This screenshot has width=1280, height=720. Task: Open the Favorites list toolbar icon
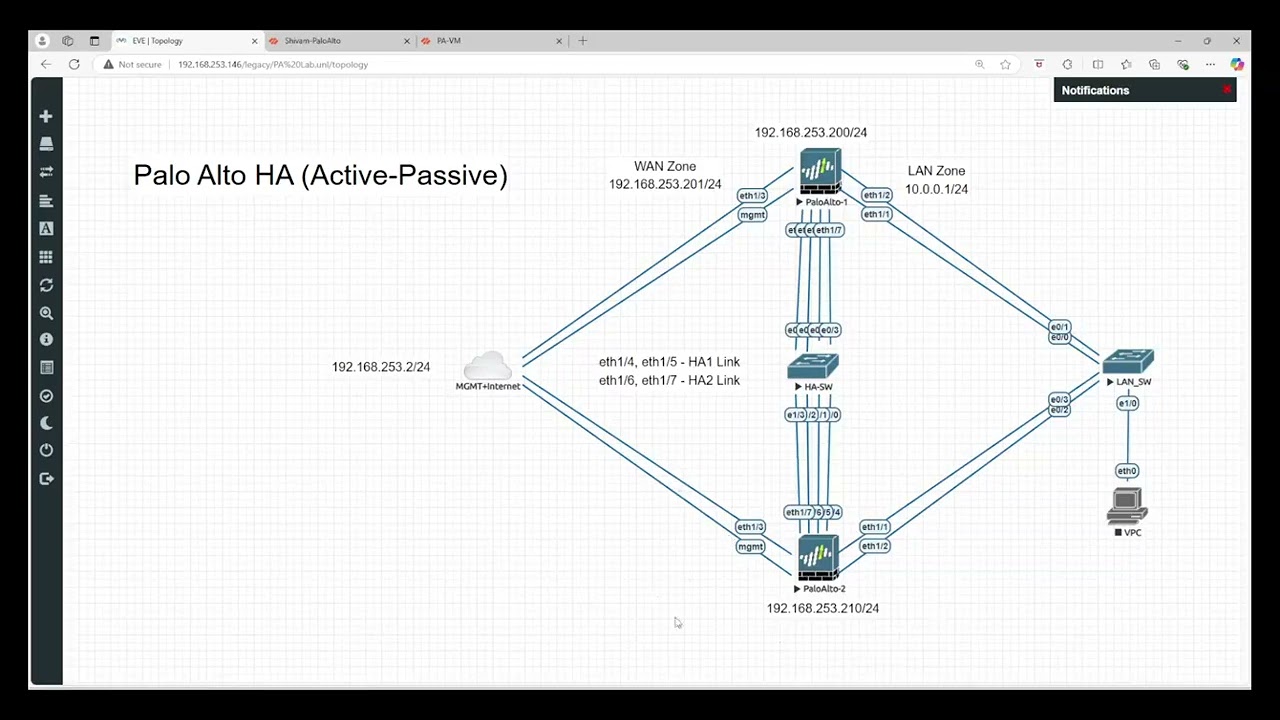coord(1126,64)
